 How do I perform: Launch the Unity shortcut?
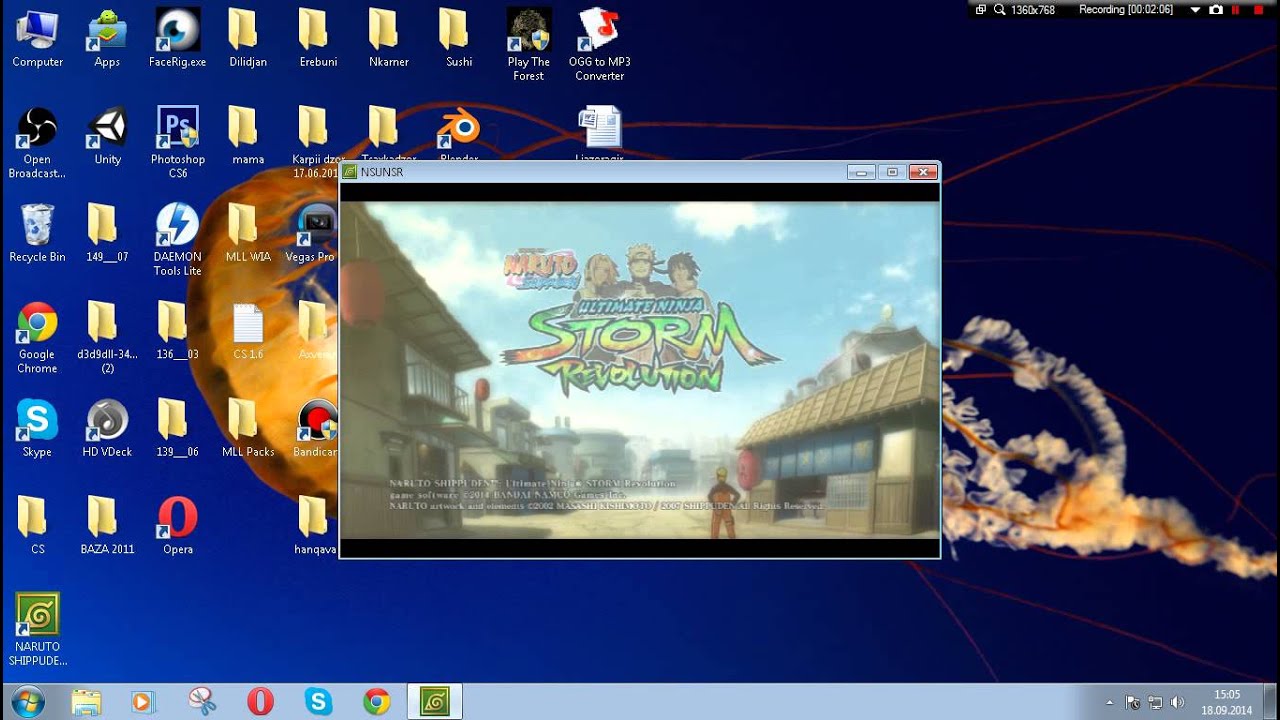point(107,137)
